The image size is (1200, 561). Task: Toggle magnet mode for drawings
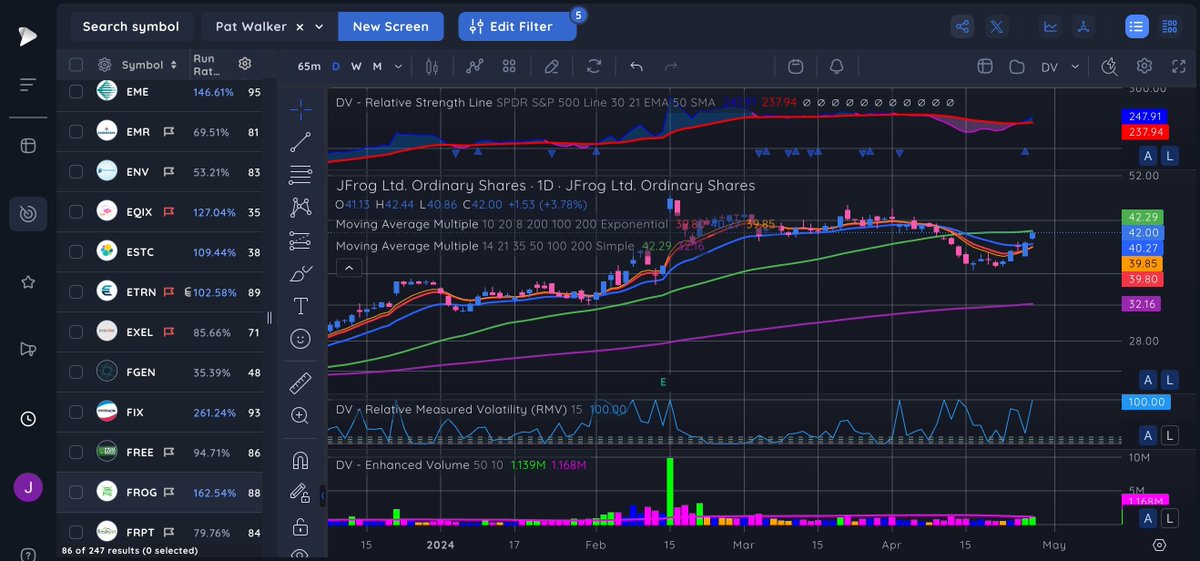[x=300, y=460]
